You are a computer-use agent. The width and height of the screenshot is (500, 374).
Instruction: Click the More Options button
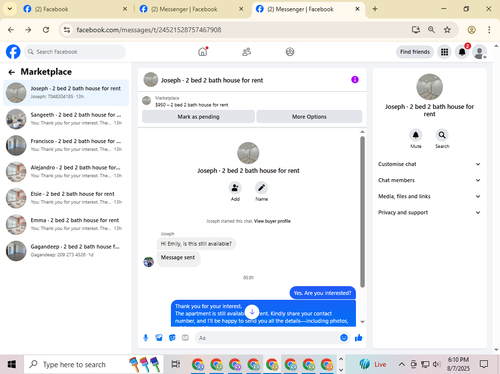[309, 117]
